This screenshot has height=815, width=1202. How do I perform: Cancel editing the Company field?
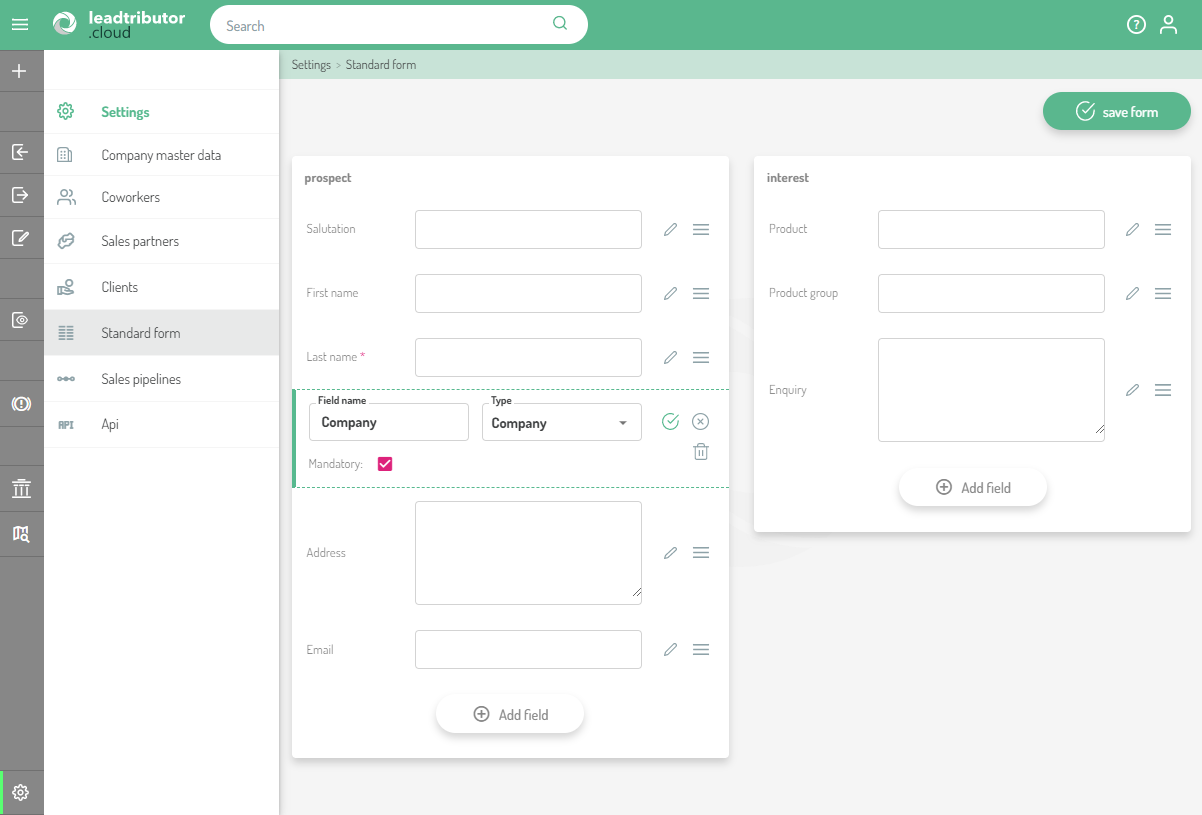[x=701, y=422]
